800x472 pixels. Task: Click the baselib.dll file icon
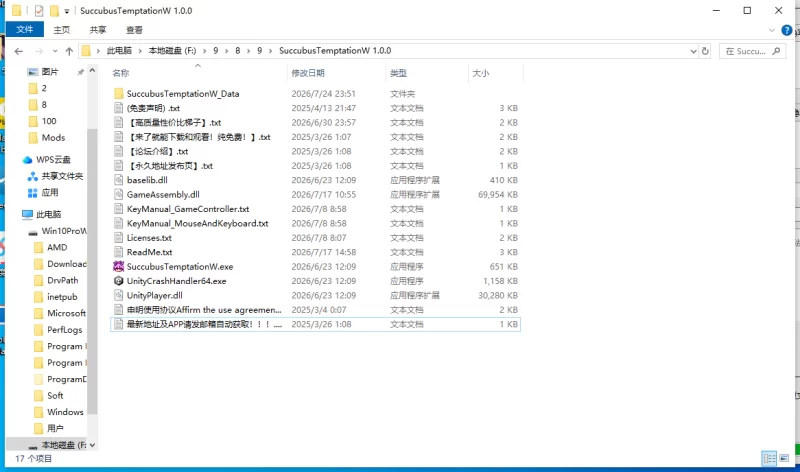[x=118, y=180]
